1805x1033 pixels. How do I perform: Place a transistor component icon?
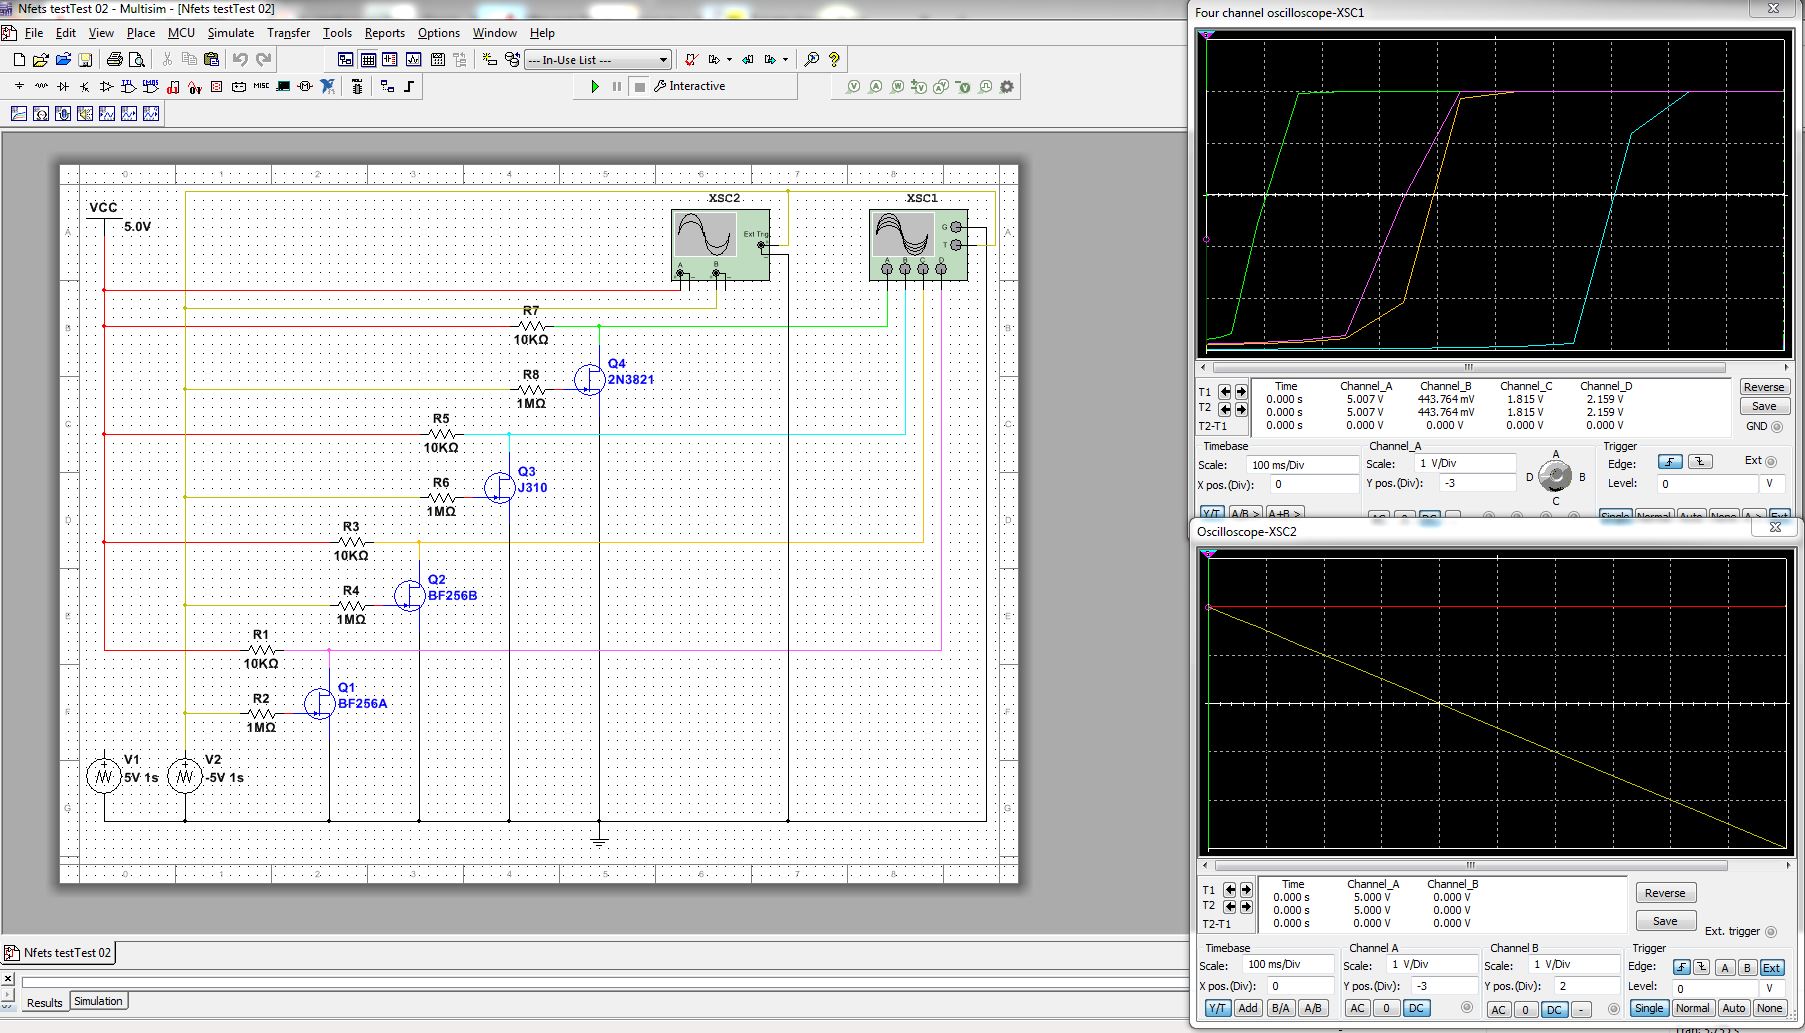[85, 87]
